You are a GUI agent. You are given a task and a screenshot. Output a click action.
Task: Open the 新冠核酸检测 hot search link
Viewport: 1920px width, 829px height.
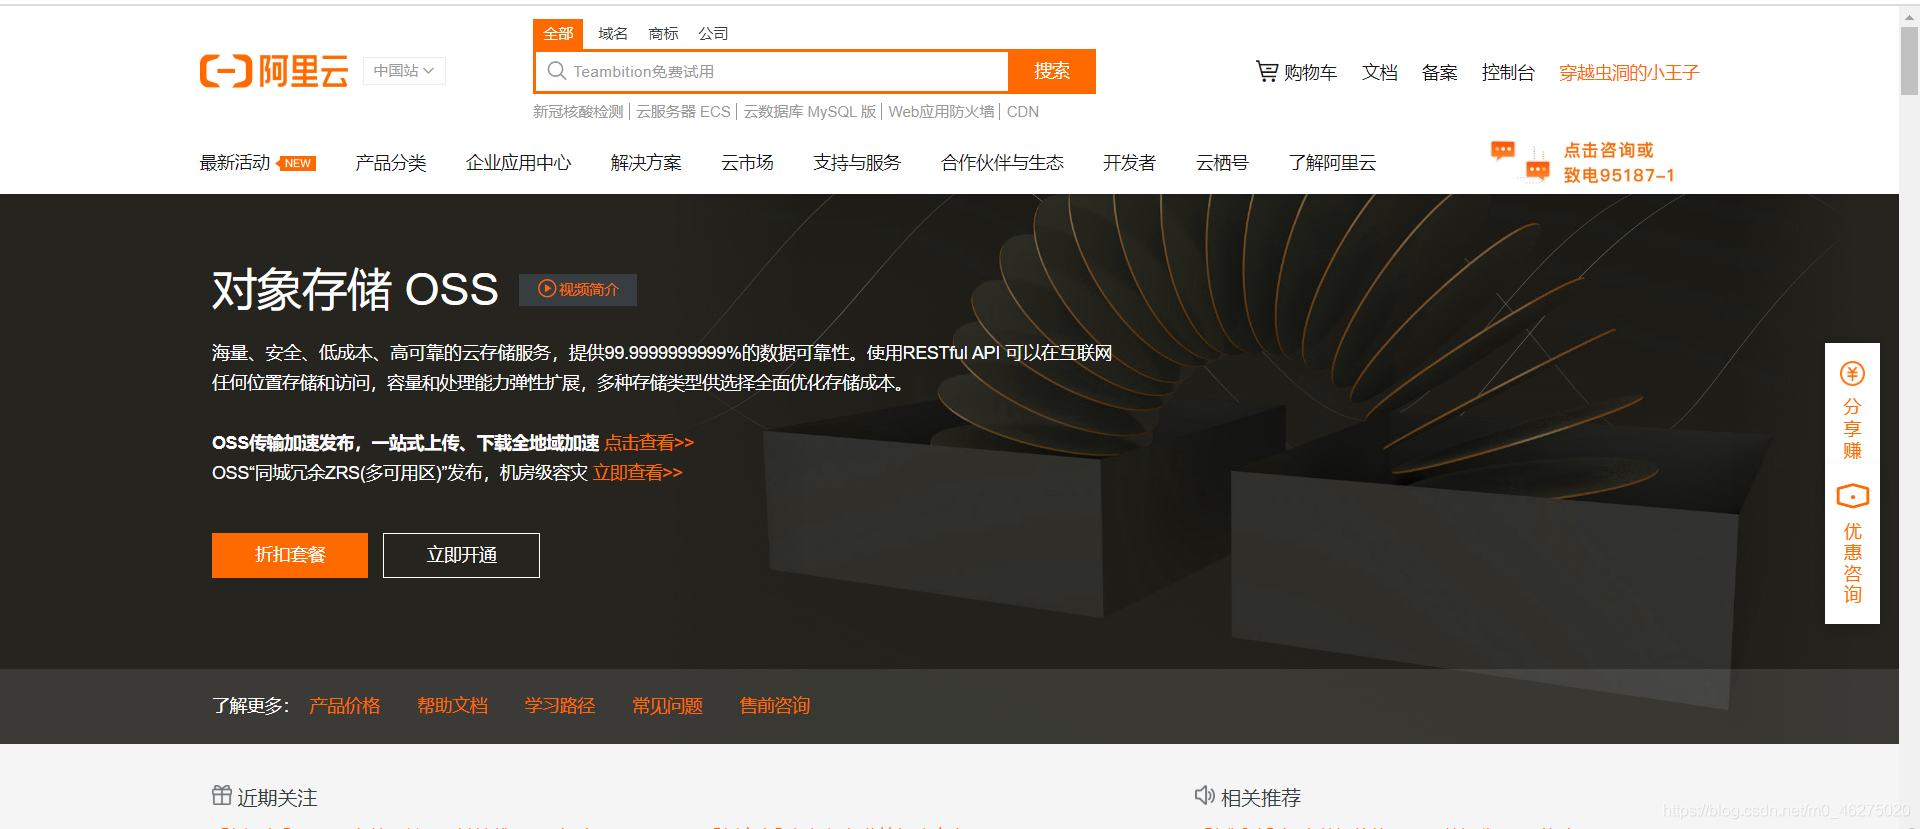point(578,112)
